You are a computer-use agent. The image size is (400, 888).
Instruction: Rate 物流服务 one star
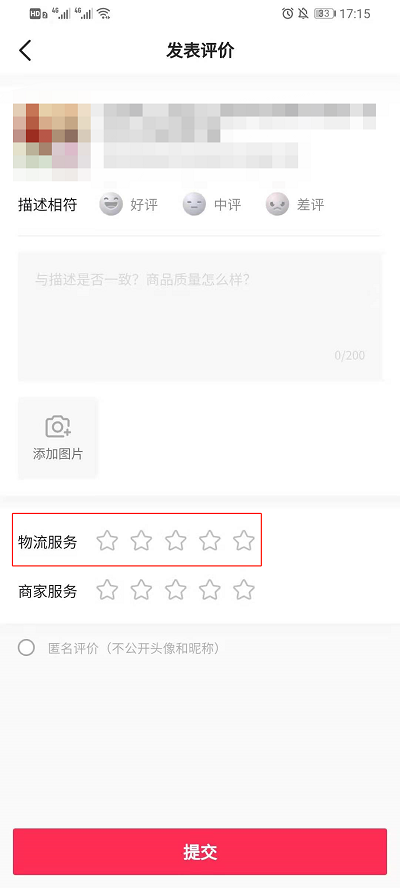[x=107, y=541]
